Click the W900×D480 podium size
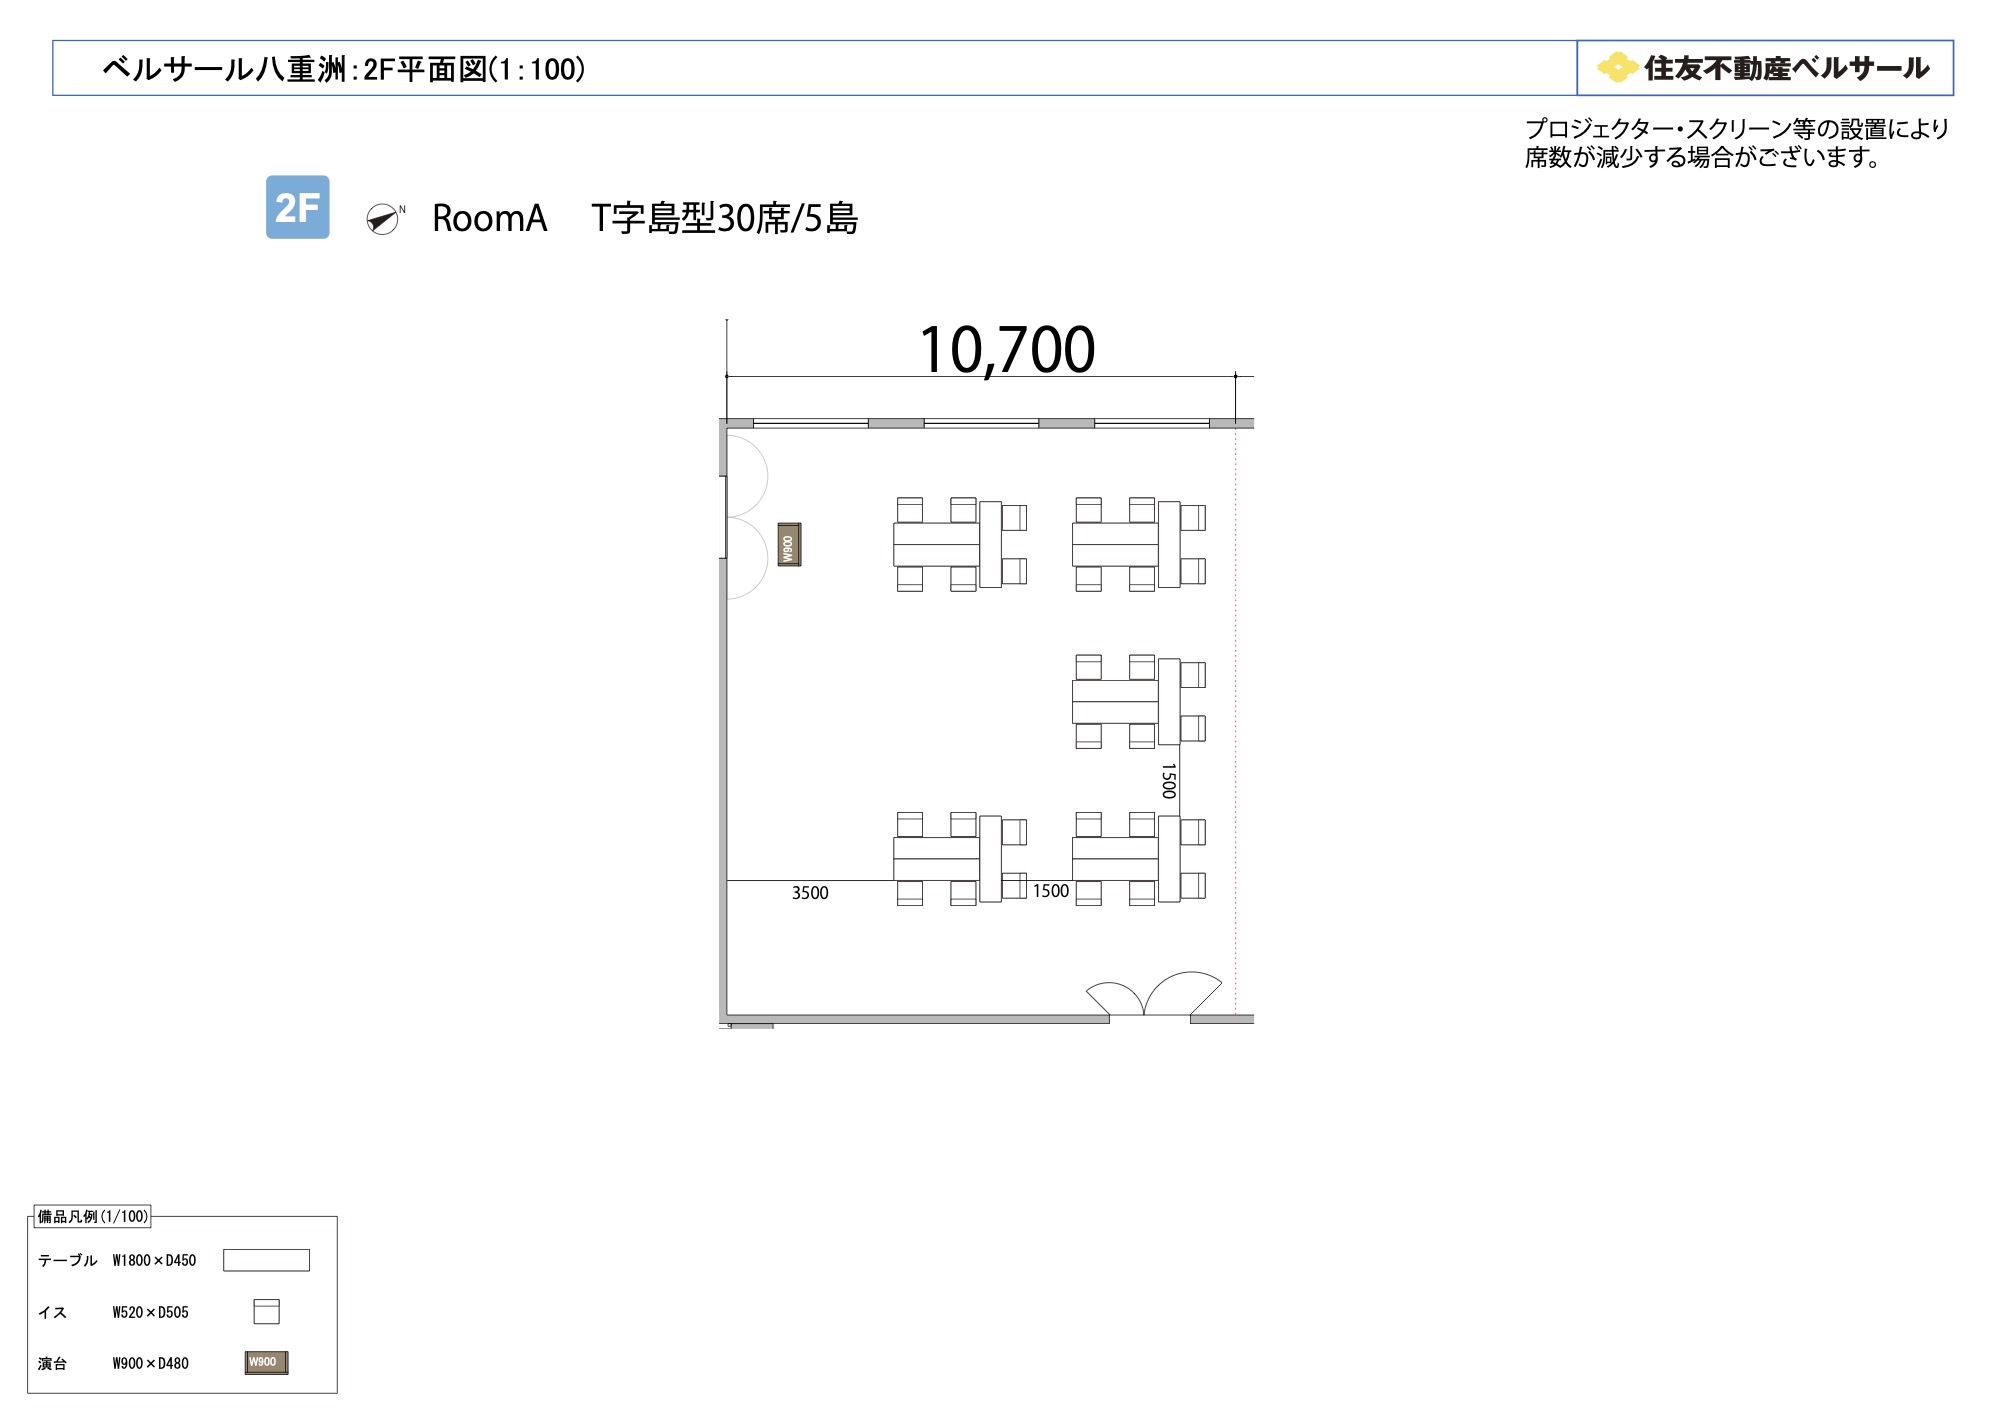 point(150,1363)
